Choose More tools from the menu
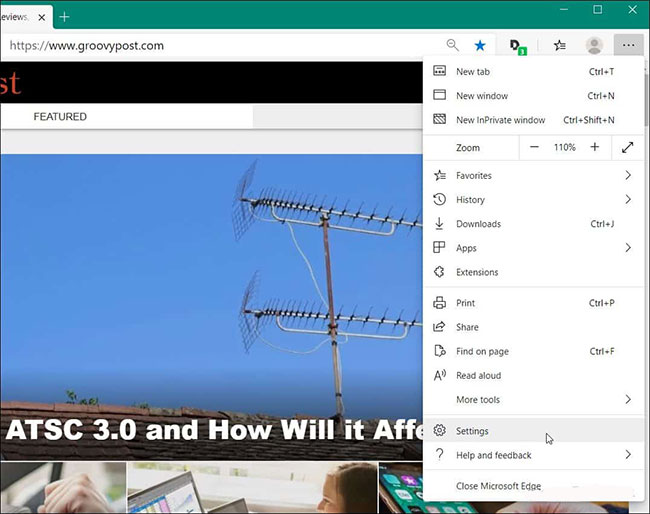 [533, 399]
